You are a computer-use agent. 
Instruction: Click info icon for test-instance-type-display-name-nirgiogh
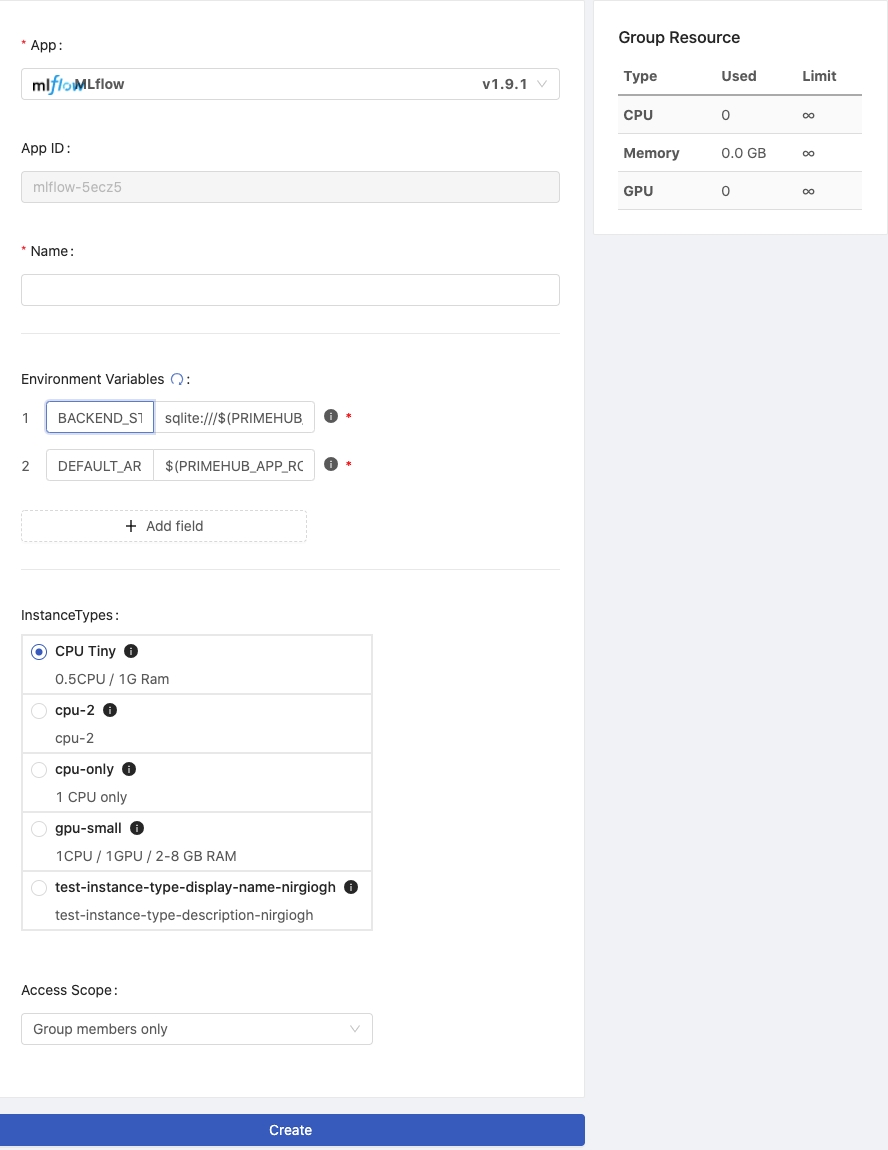coord(351,887)
